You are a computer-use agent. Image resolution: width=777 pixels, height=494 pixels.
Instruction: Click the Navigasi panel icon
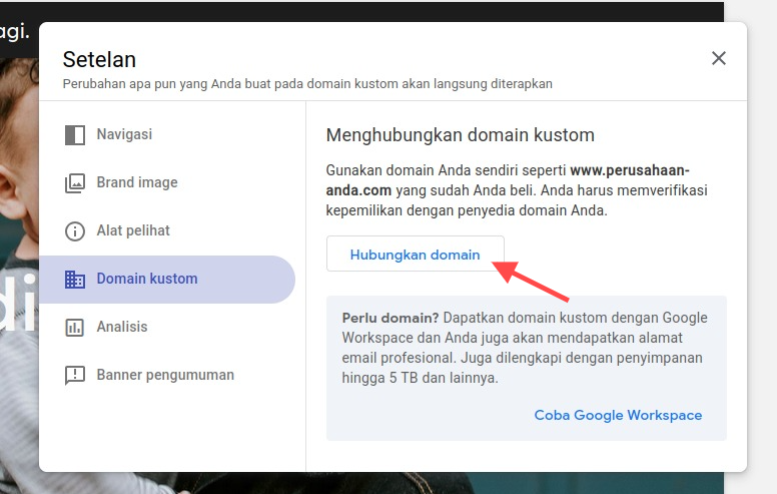pos(75,135)
